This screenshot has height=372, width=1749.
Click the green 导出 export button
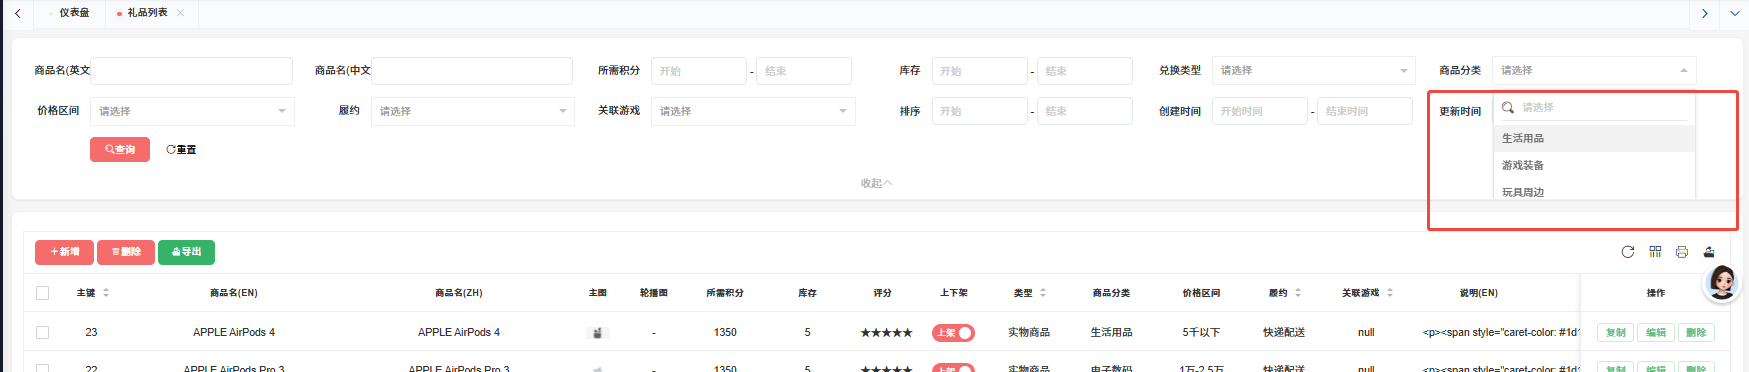click(186, 252)
